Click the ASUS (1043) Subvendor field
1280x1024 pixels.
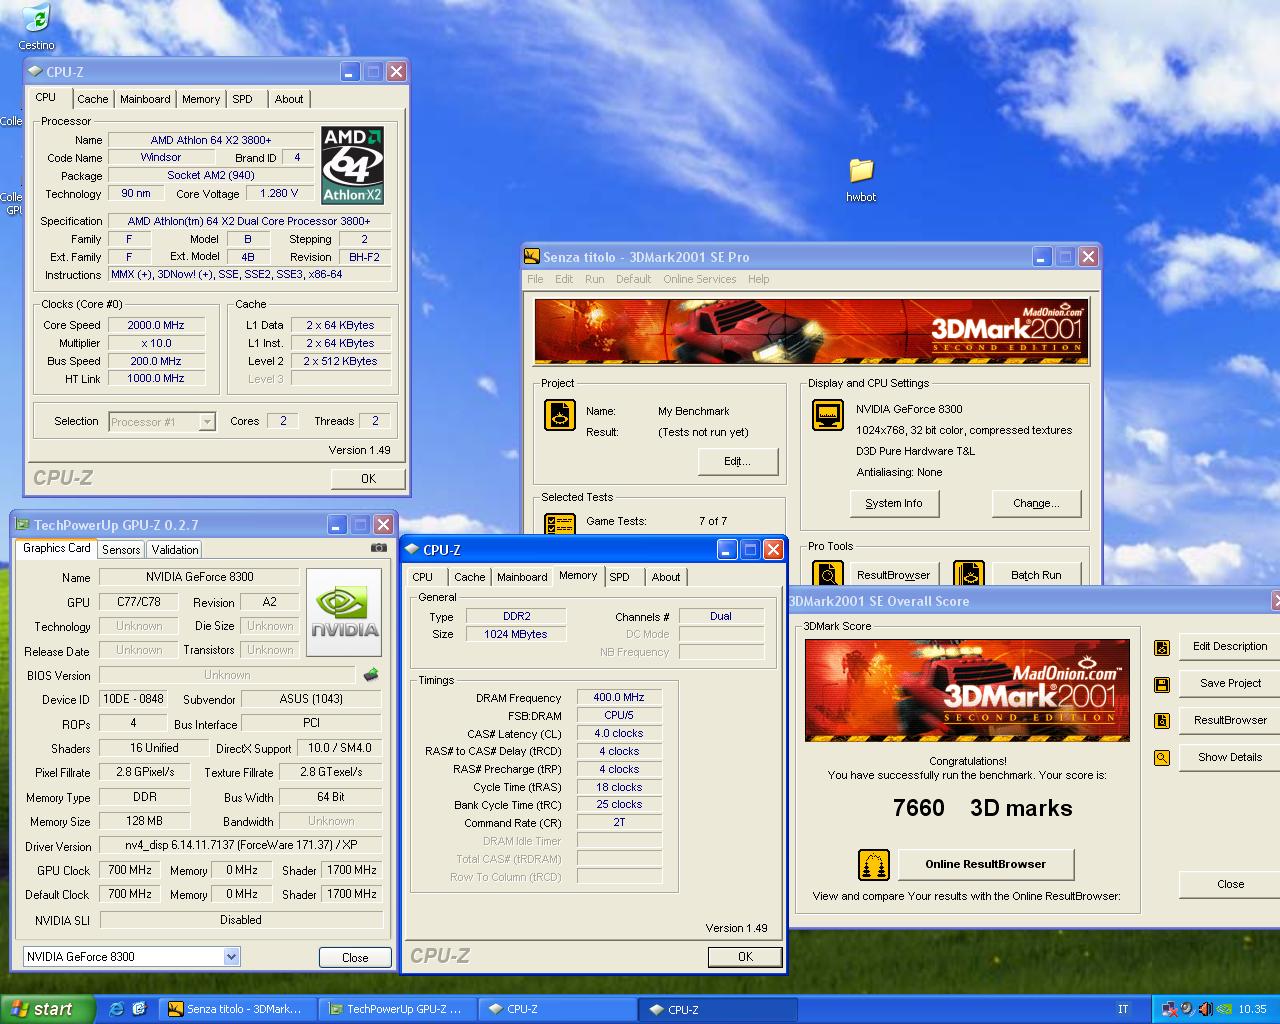(x=311, y=699)
